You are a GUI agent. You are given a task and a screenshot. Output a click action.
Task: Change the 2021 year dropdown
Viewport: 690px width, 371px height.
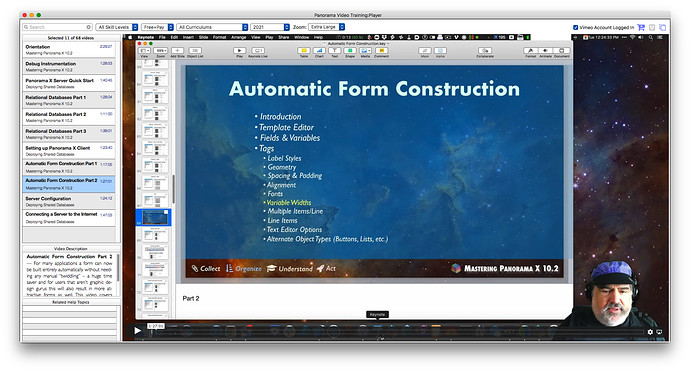click(x=270, y=27)
